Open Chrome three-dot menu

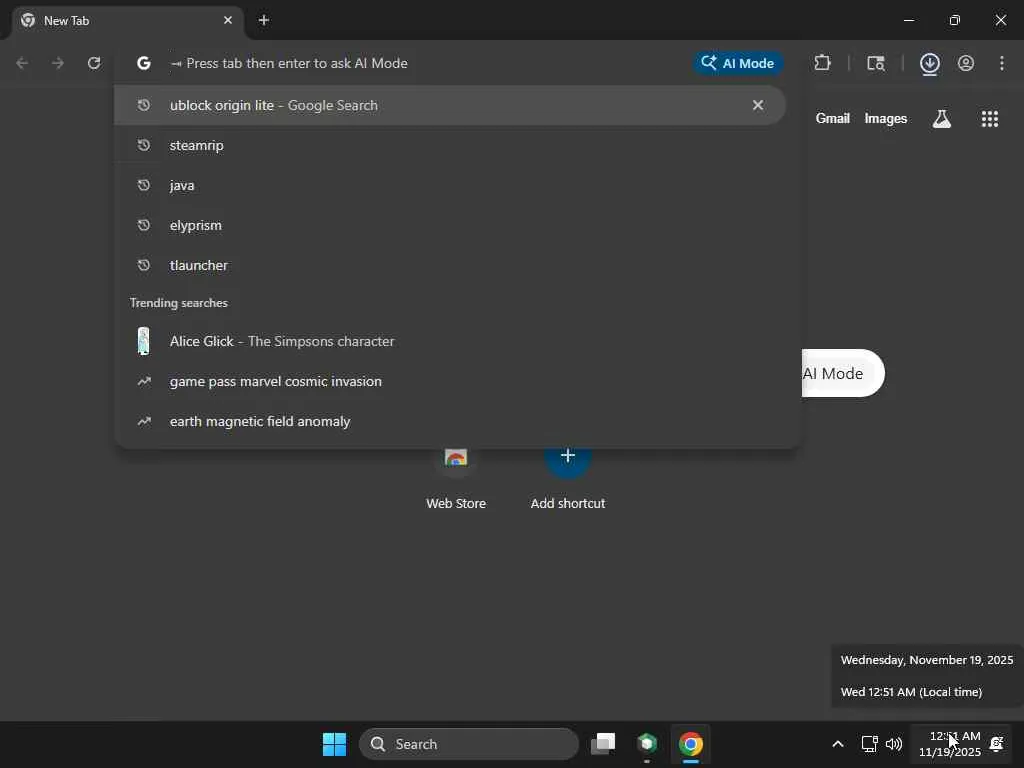1002,63
